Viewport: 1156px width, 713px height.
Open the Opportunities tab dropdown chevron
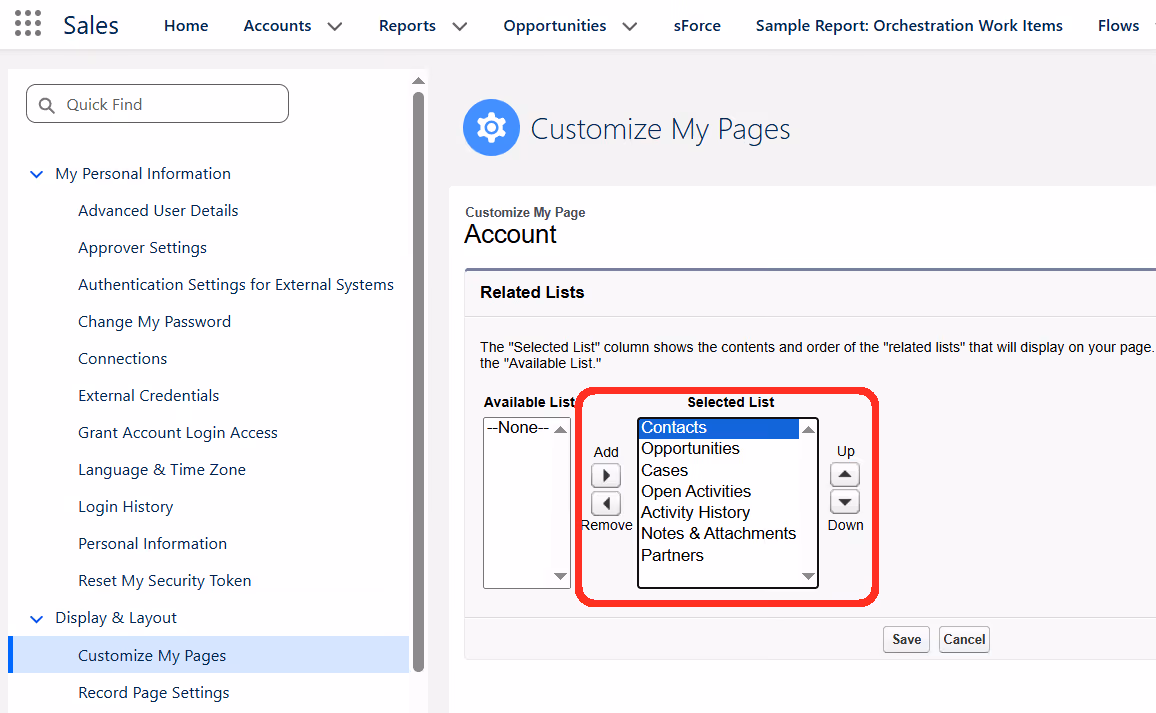click(x=630, y=27)
